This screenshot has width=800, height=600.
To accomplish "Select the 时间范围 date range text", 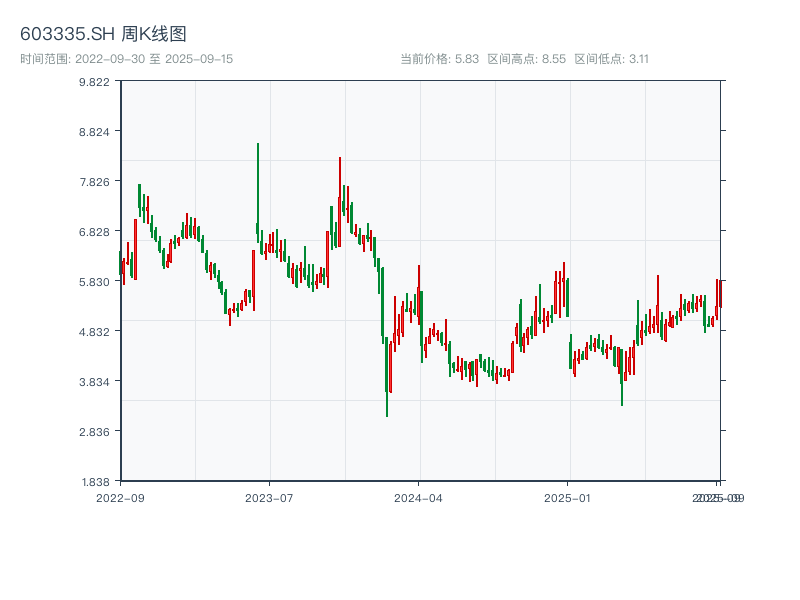I will 126,59.
